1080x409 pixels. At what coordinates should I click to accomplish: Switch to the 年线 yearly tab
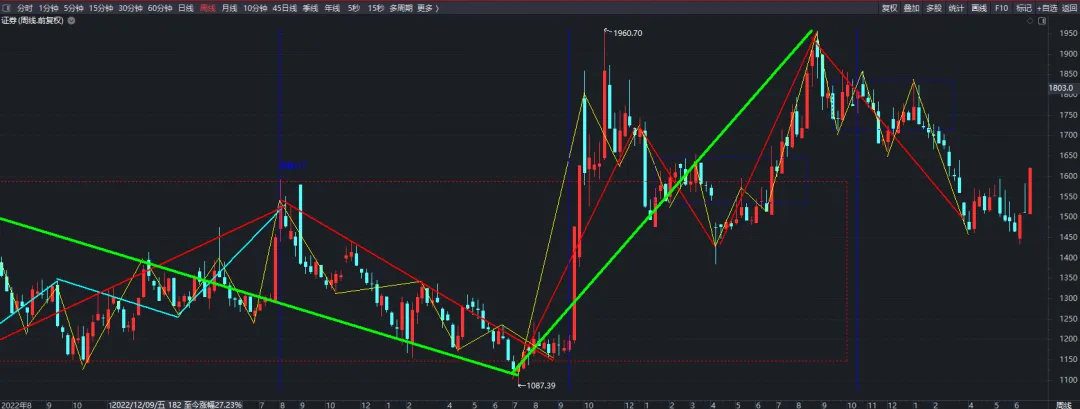[x=332, y=8]
